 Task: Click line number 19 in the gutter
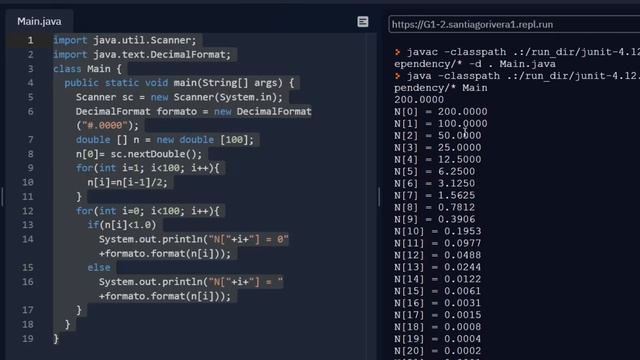point(28,339)
